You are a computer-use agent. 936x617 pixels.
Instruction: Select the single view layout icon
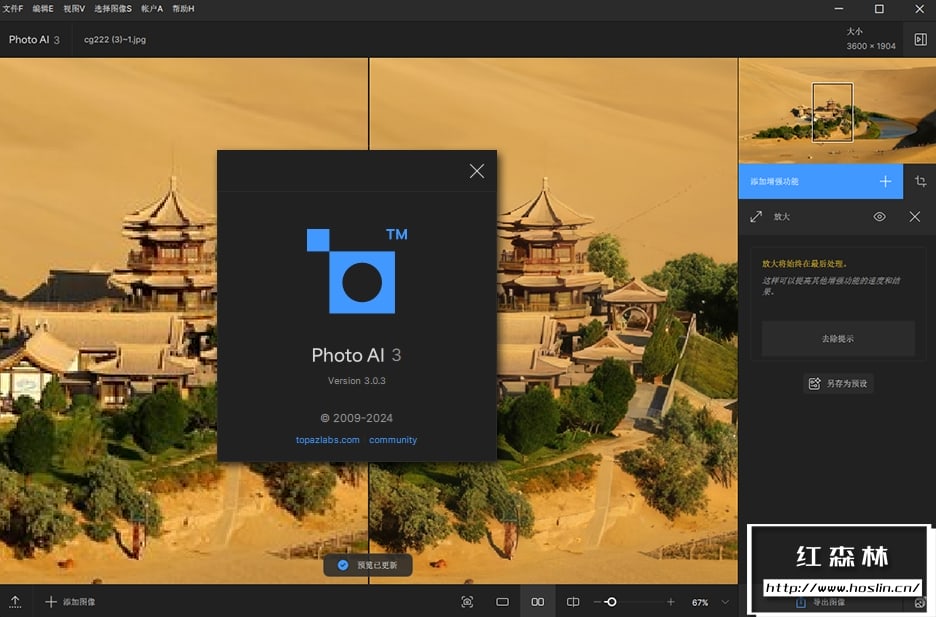[502, 602]
